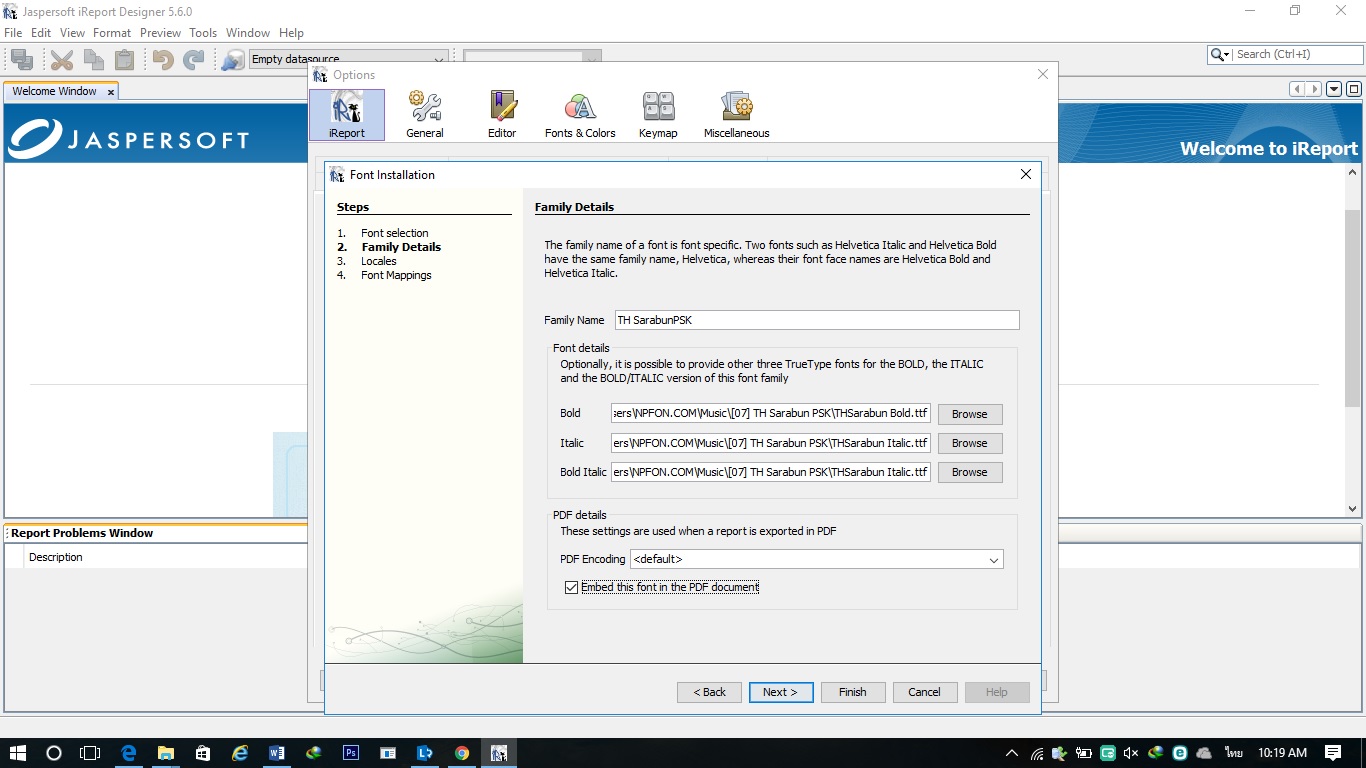Browse for the Bold font file
1366x768 pixels.
coord(970,414)
